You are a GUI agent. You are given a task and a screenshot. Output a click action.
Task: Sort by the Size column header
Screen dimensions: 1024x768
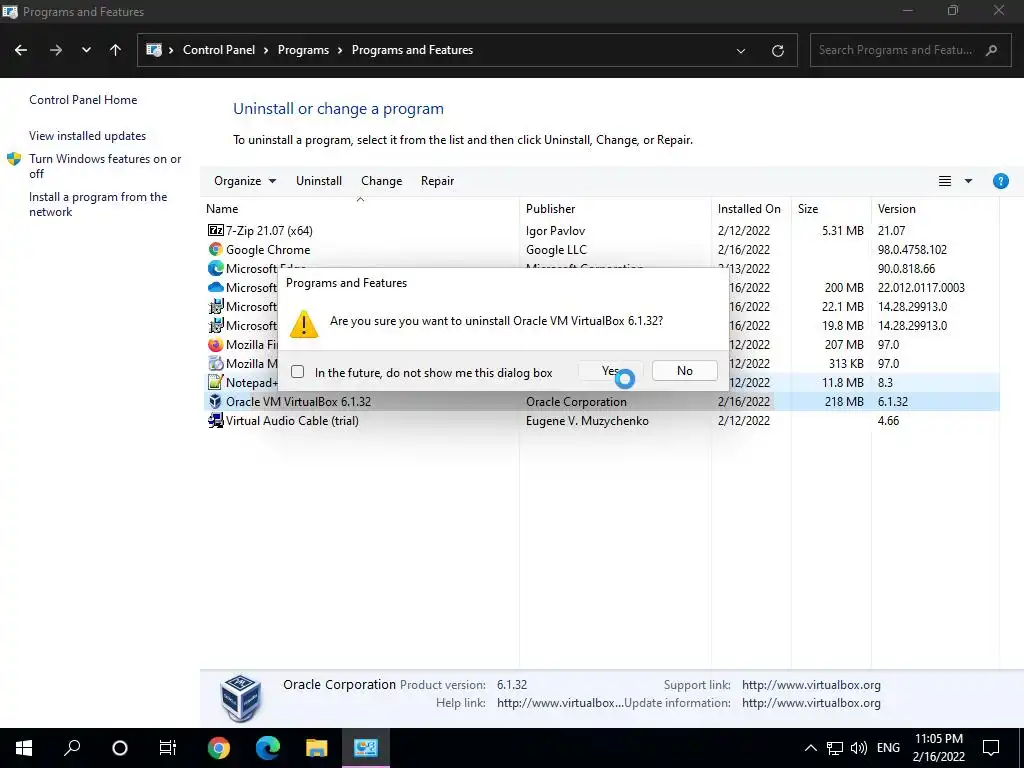point(808,209)
